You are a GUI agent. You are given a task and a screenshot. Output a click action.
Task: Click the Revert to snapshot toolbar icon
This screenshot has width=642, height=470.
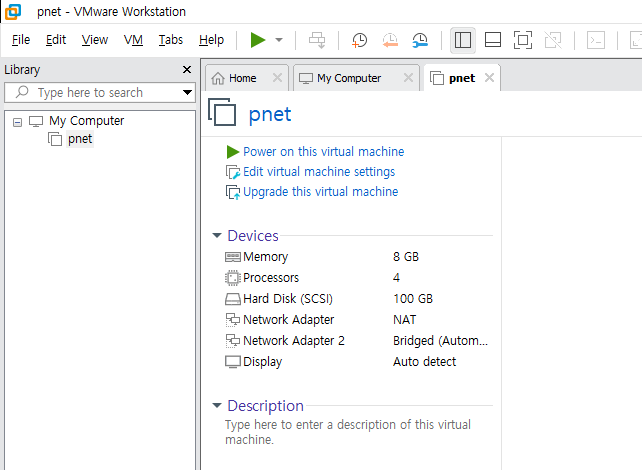pos(390,40)
